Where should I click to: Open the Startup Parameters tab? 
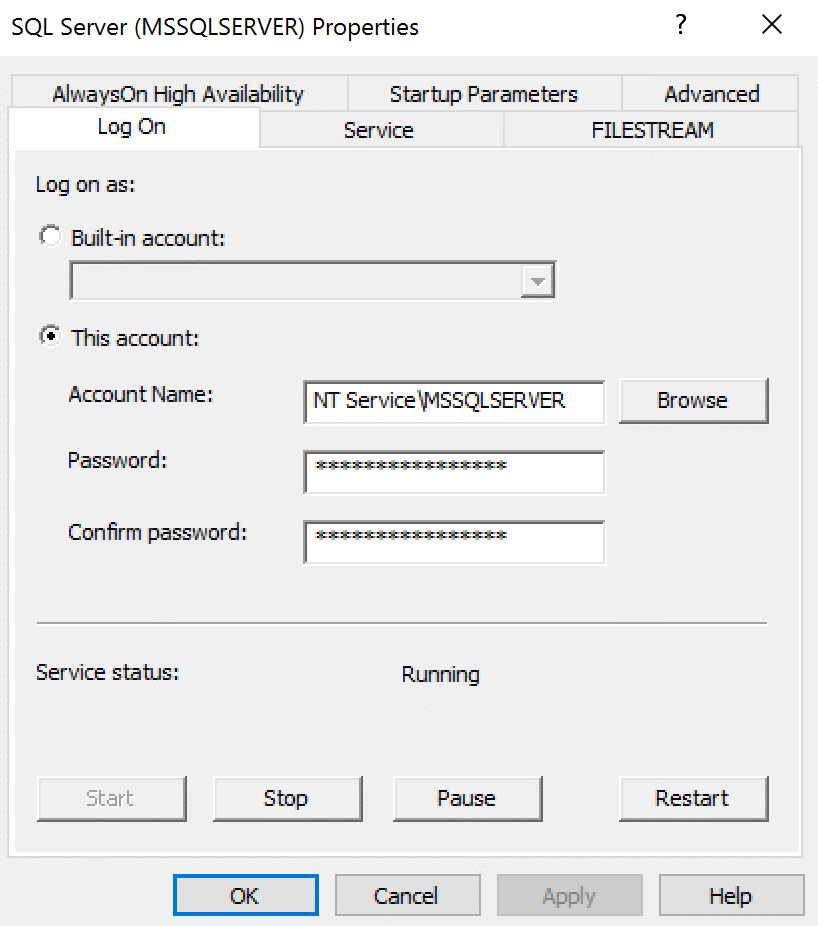pyautogui.click(x=483, y=93)
